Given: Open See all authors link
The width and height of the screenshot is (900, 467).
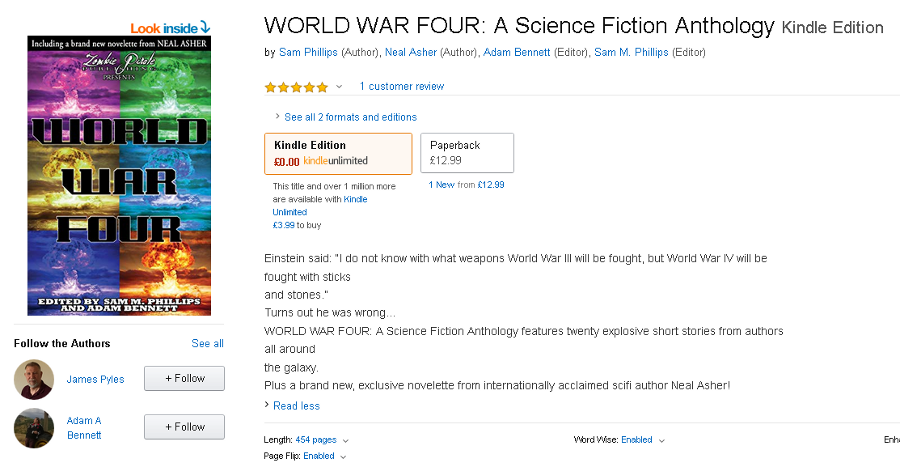Looking at the screenshot, I should (x=207, y=344).
